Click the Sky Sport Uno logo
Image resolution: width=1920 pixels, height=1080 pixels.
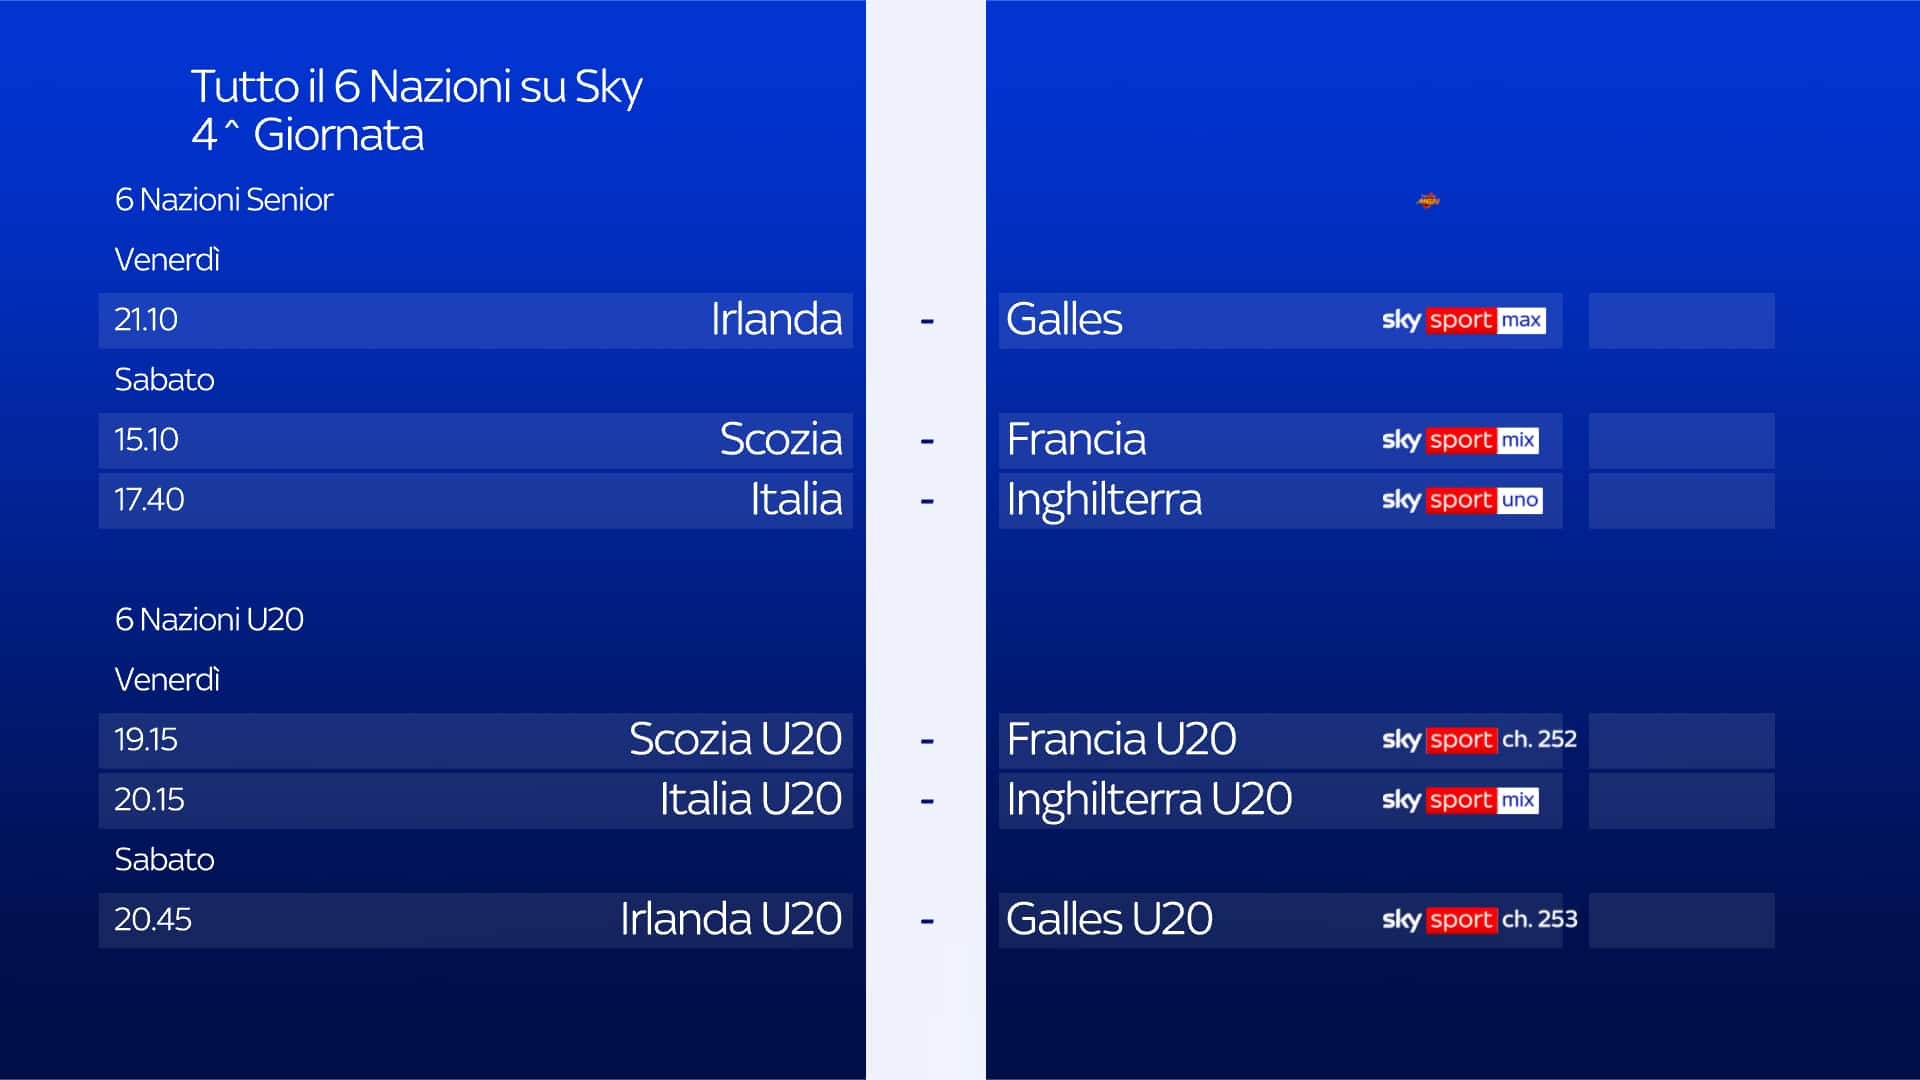1461,500
